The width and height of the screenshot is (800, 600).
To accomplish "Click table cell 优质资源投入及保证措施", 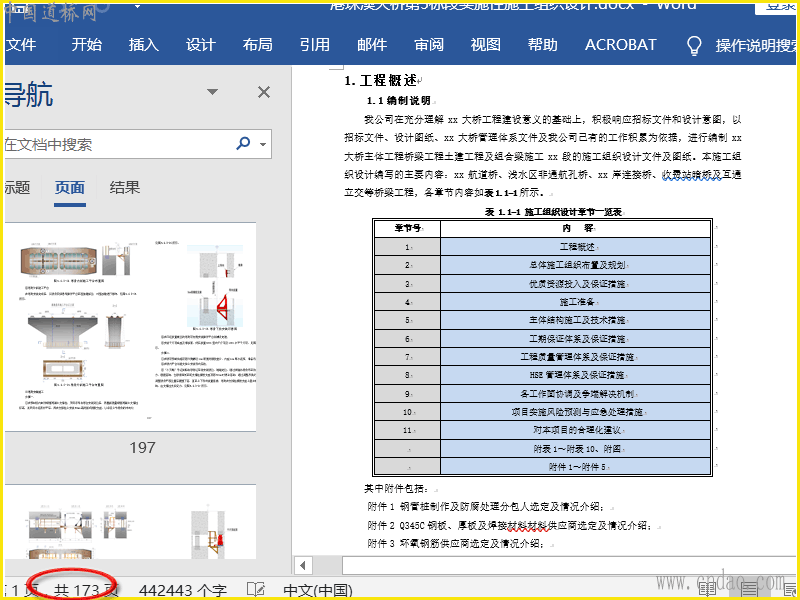I will pos(576,284).
